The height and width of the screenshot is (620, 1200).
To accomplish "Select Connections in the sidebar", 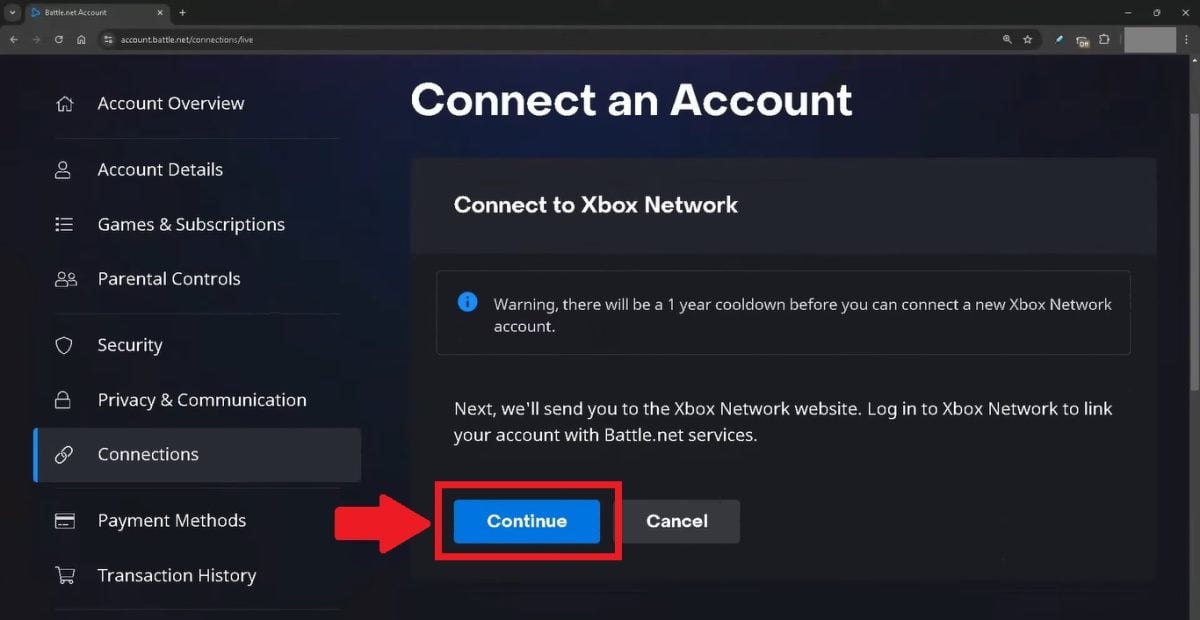I will pos(148,455).
